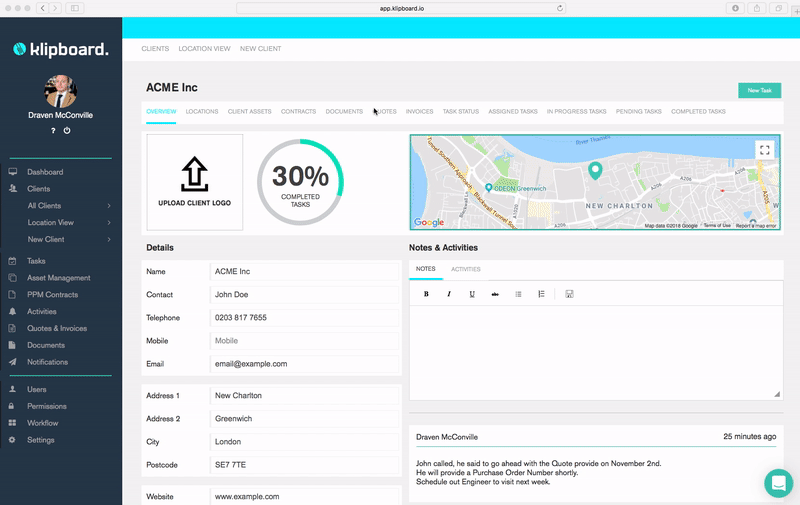Open Documents in the sidebar
This screenshot has height=505, width=800.
[45, 345]
